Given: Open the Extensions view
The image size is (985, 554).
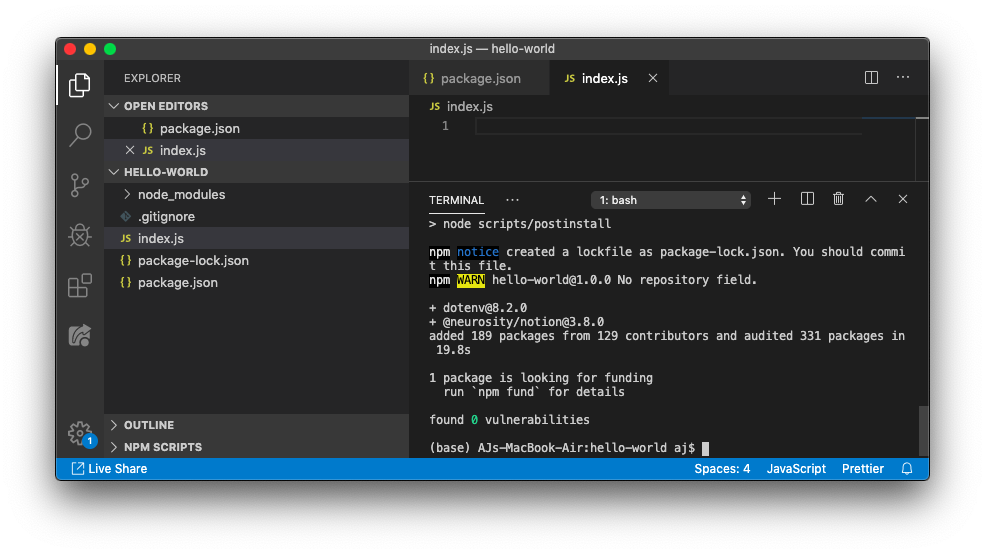Looking at the screenshot, I should pos(80,286).
